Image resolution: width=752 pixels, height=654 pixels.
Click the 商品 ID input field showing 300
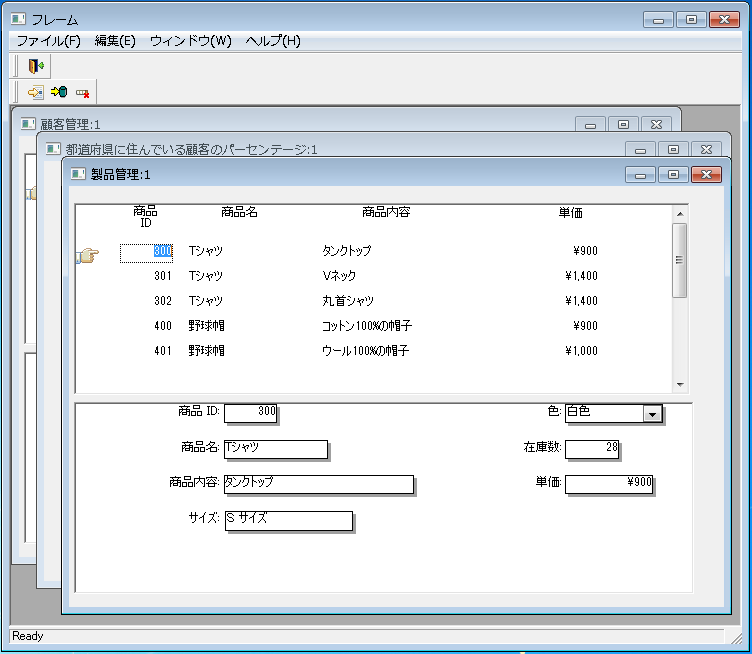(250, 413)
